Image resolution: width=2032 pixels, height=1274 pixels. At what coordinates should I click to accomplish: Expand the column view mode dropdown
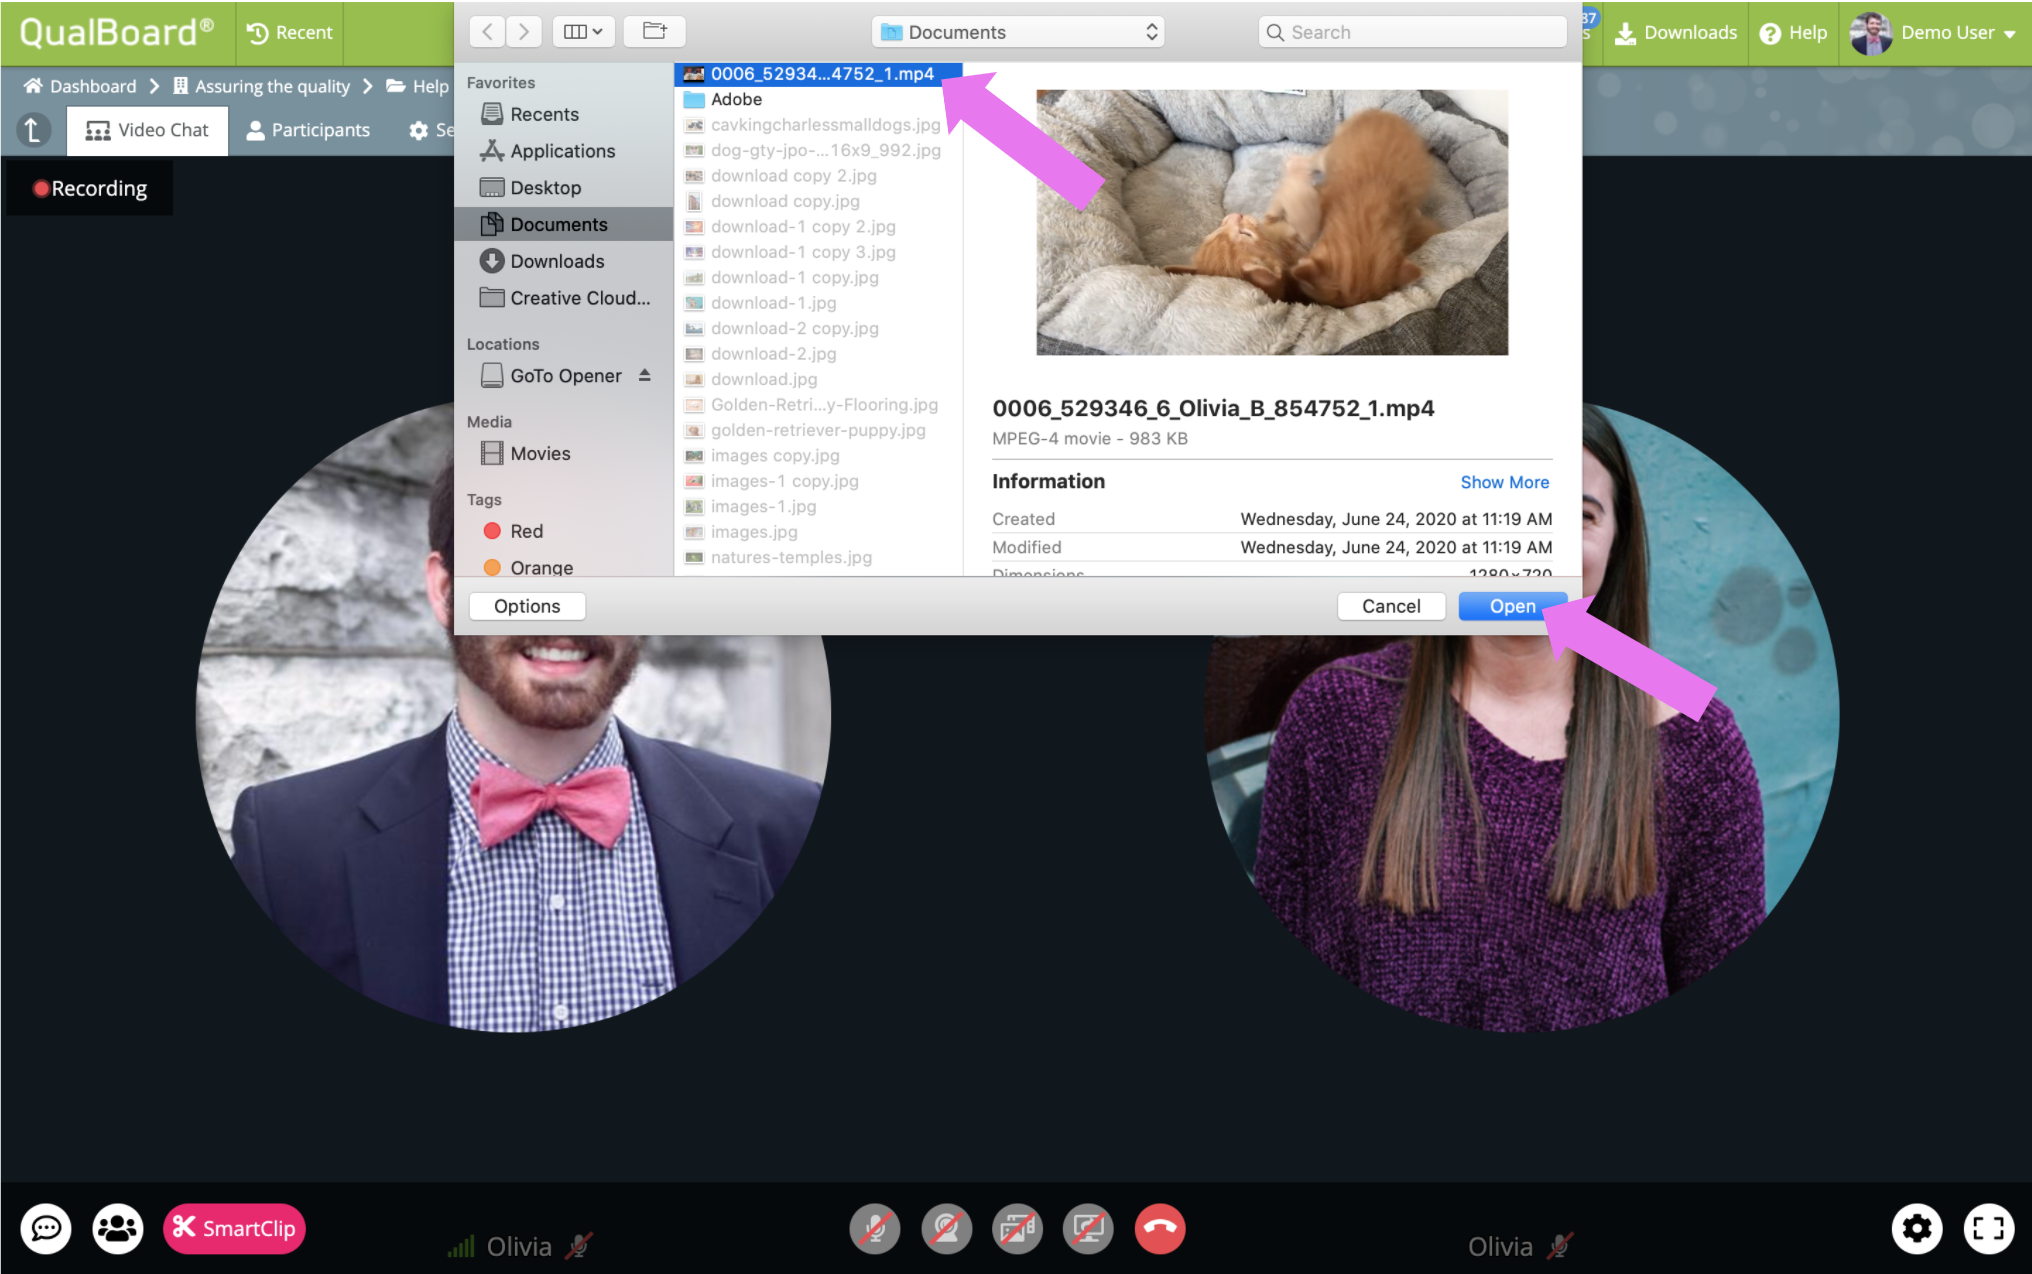(x=582, y=32)
